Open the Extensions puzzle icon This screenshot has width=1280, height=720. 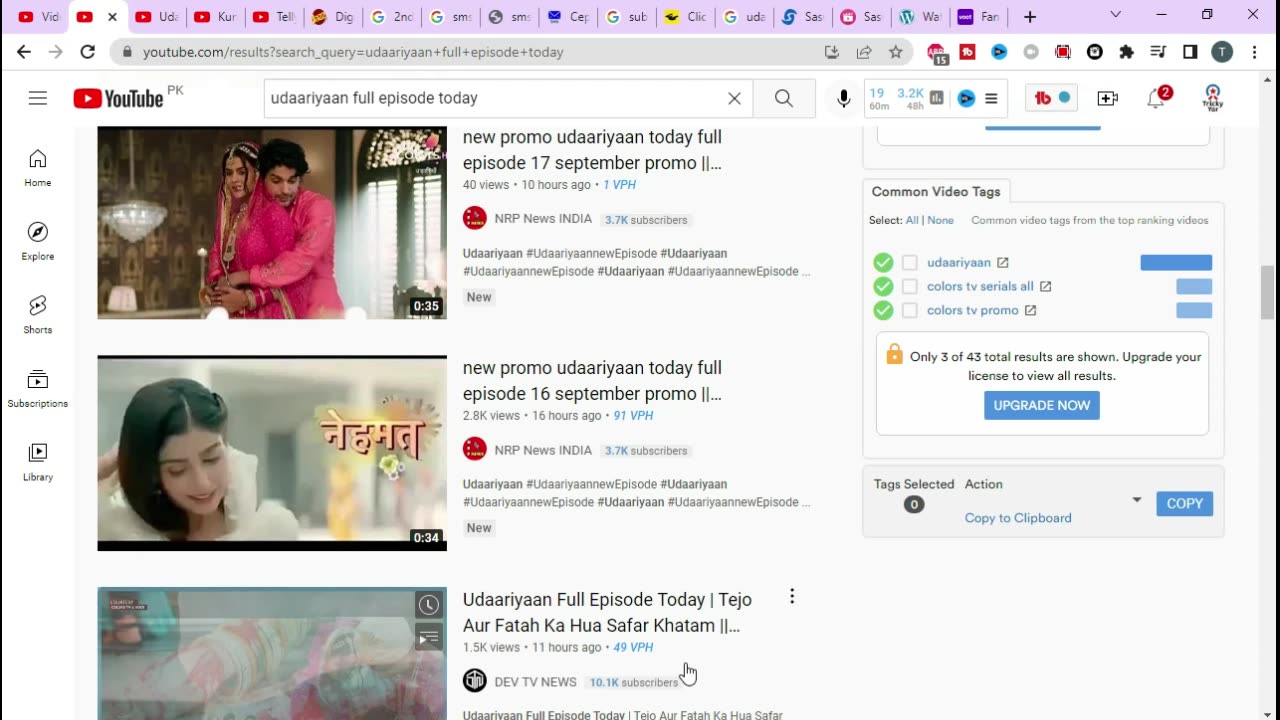1127,52
